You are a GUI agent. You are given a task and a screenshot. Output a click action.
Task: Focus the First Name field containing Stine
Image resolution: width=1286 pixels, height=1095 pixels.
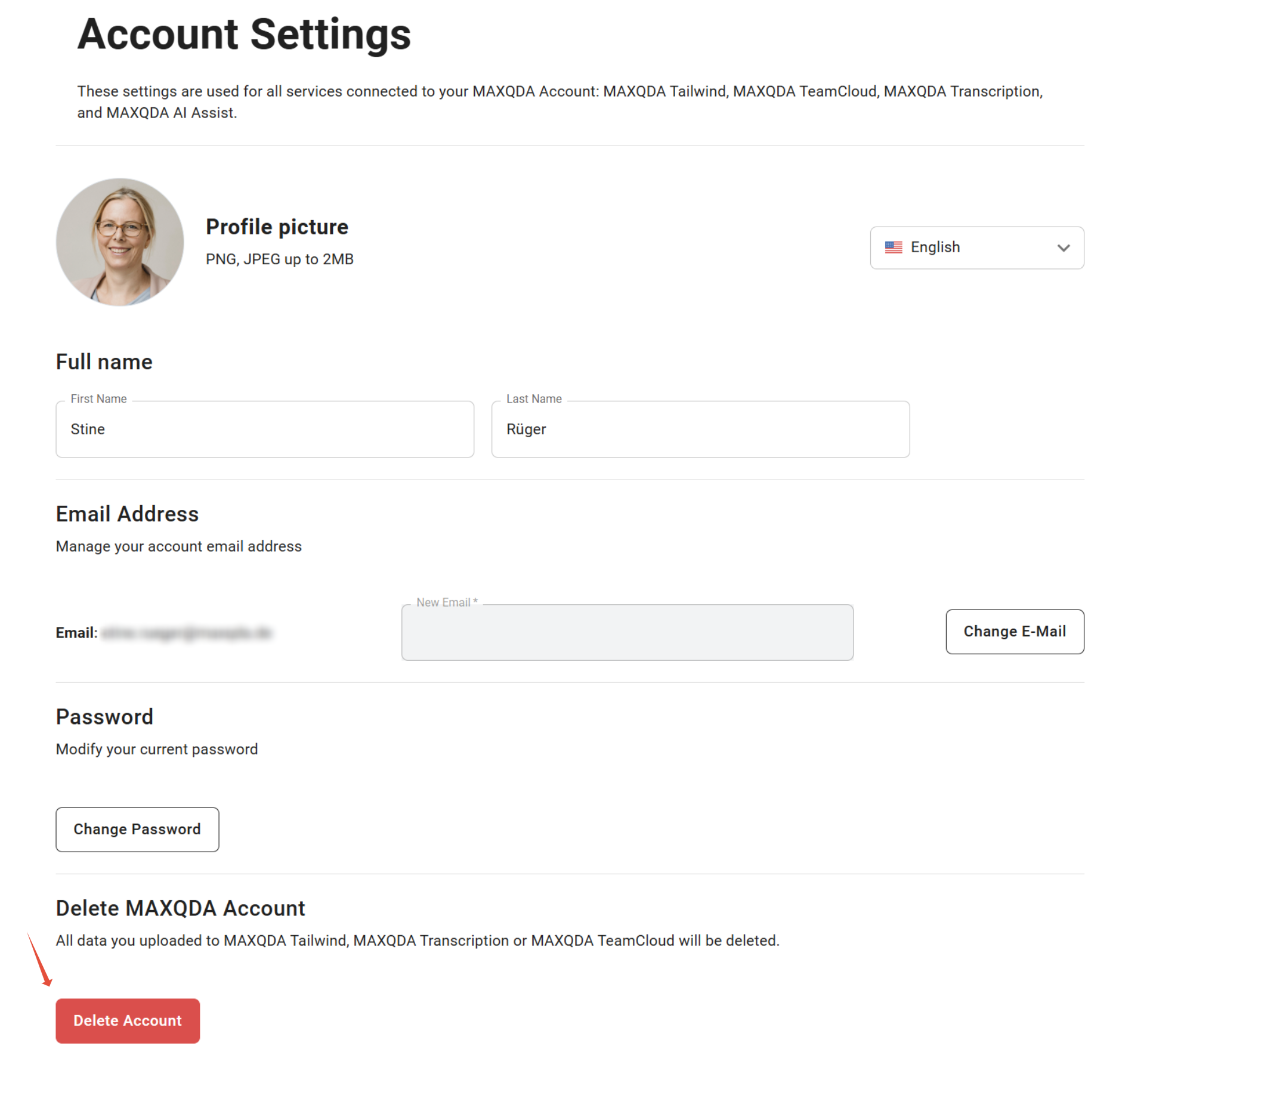pos(265,429)
